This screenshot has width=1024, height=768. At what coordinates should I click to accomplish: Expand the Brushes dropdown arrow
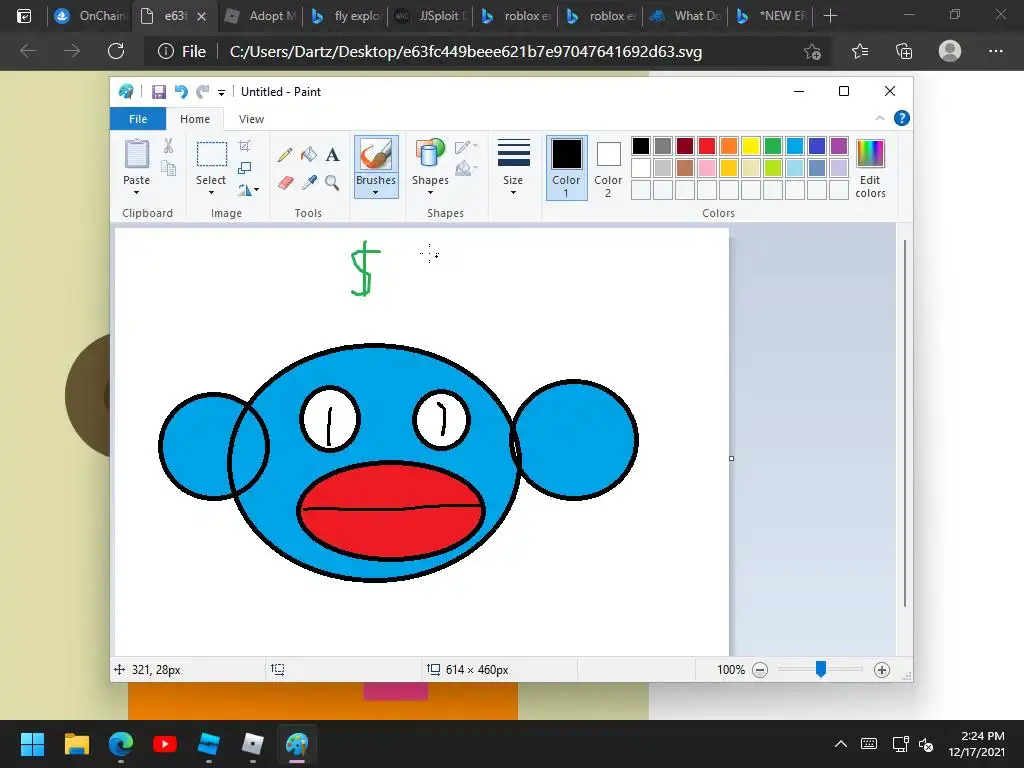376,193
